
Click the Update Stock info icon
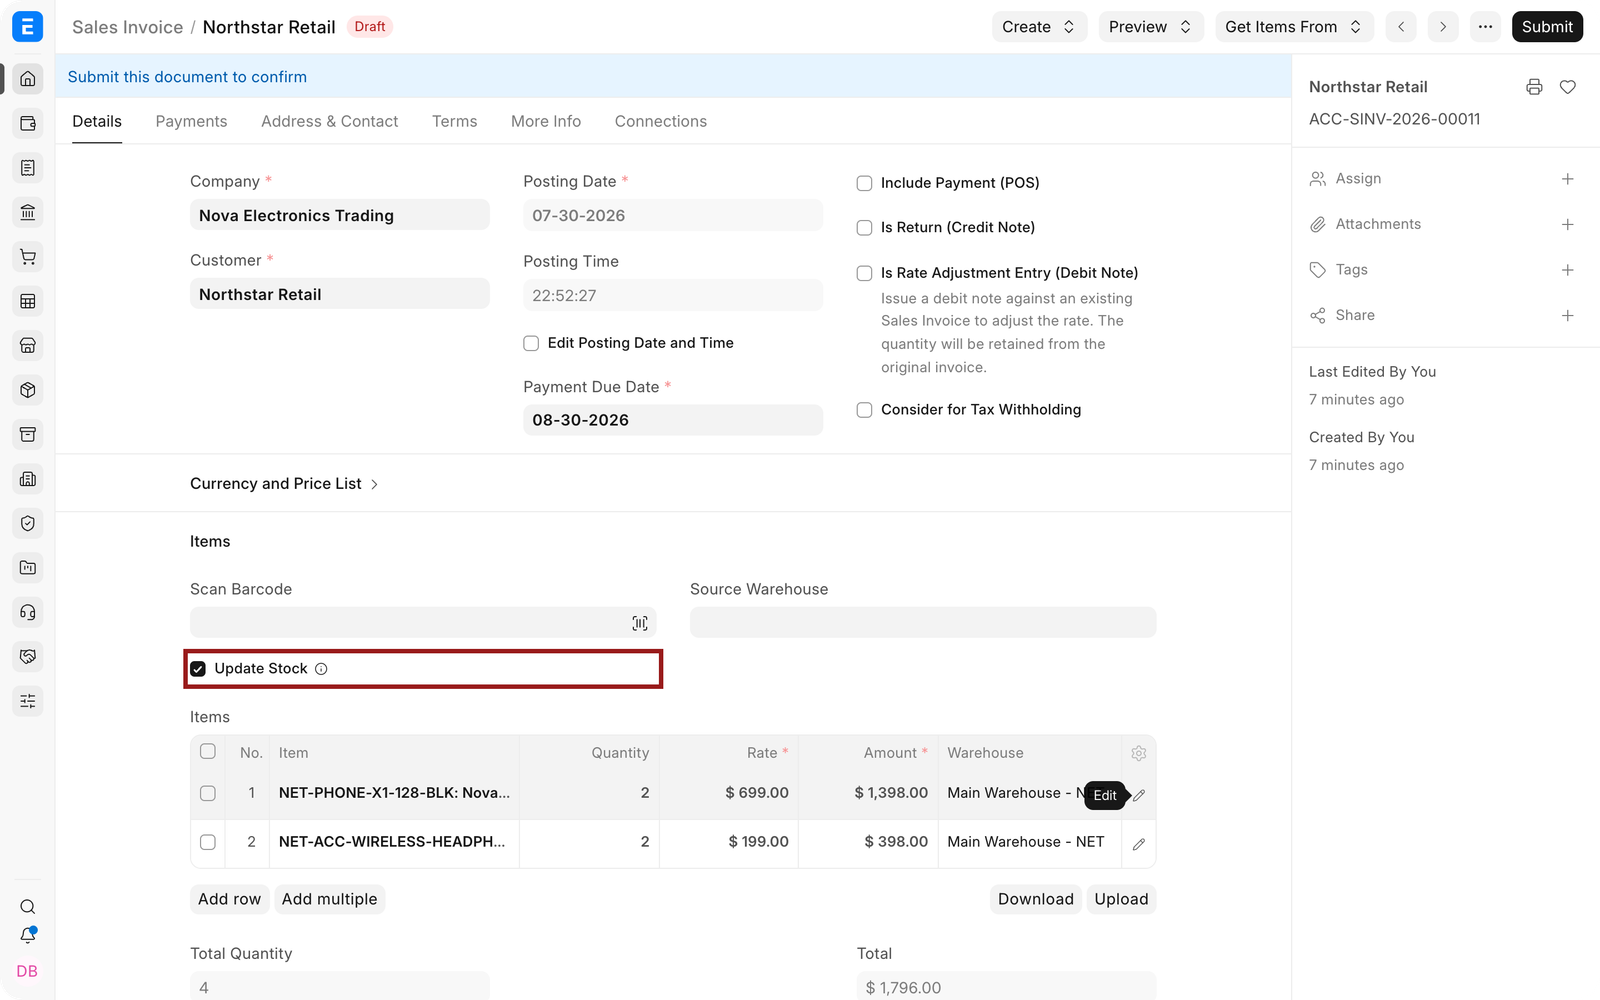[321, 669]
